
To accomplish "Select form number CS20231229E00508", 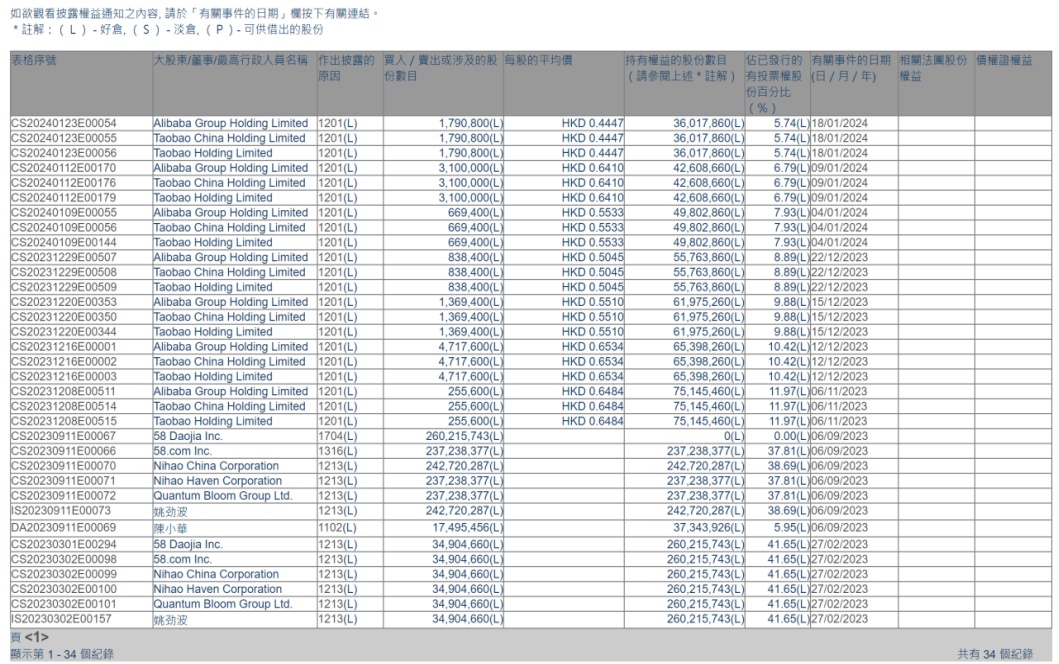I will pyautogui.click(x=64, y=272).
